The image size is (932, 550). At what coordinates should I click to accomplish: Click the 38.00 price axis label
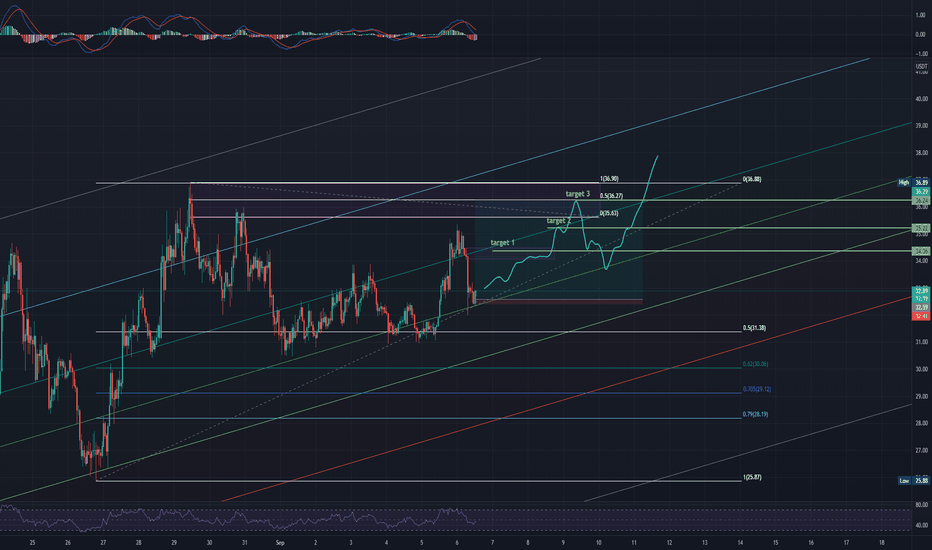click(921, 153)
